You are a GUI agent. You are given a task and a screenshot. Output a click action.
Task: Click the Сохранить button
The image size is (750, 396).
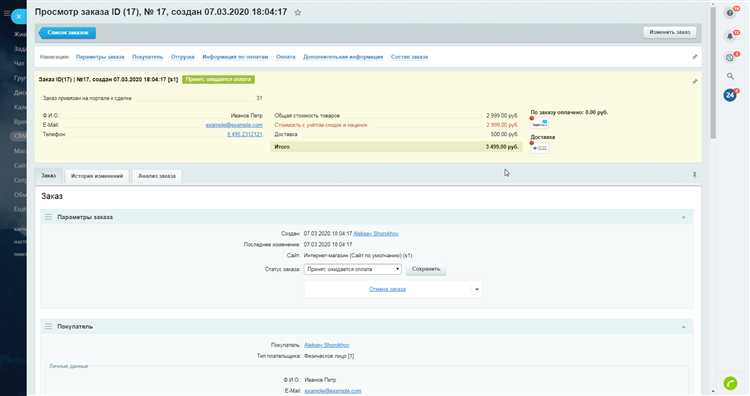[426, 269]
